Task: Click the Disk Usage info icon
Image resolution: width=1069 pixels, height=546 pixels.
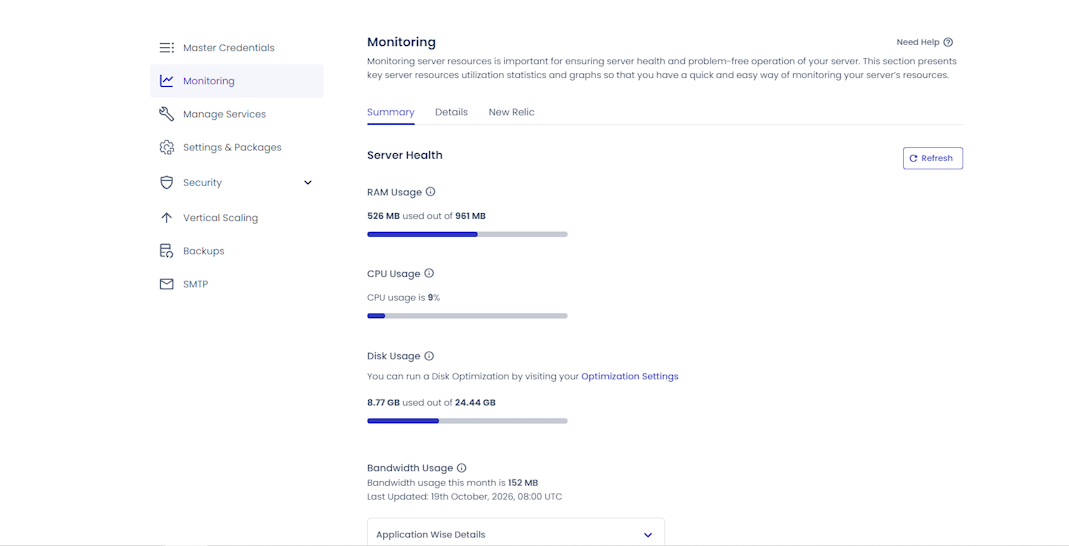Action: coord(429,356)
